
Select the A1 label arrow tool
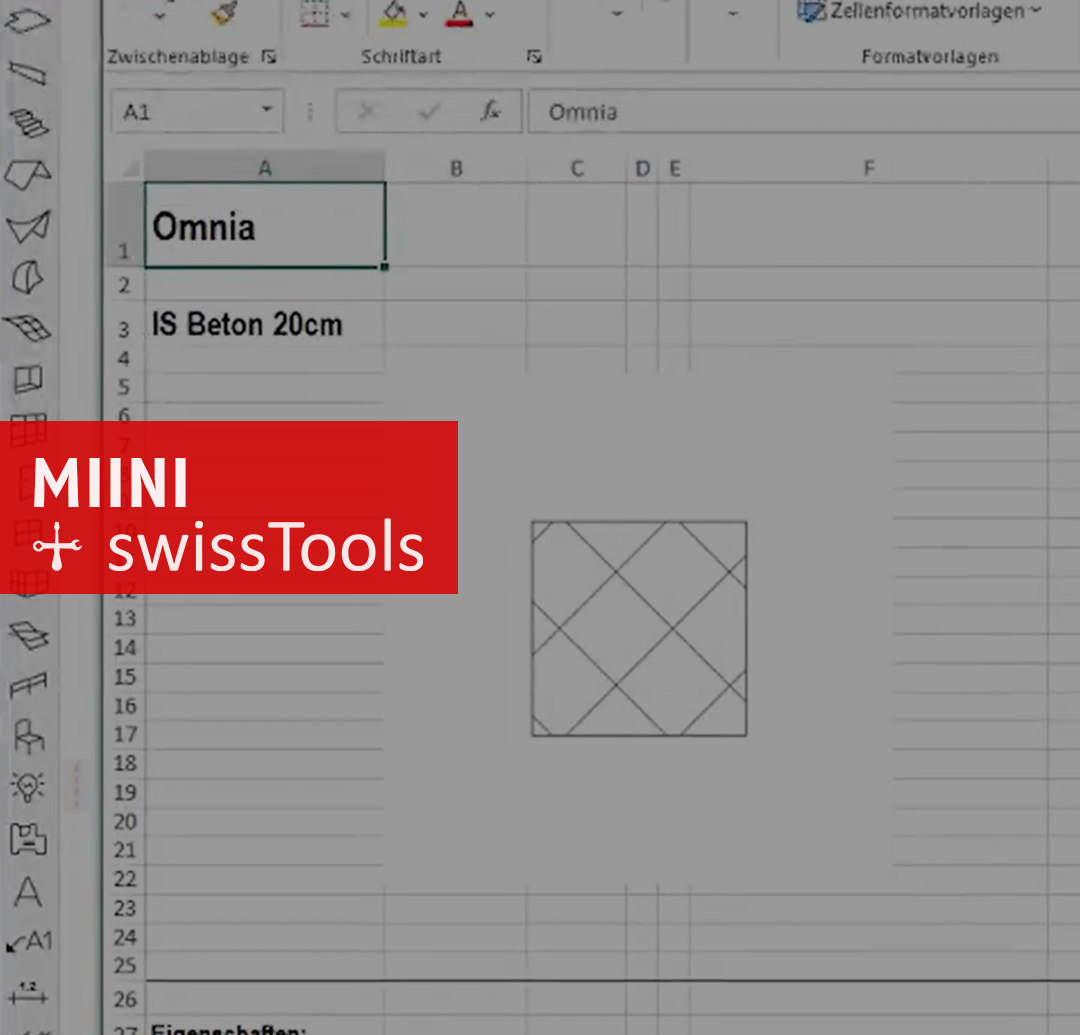point(29,941)
